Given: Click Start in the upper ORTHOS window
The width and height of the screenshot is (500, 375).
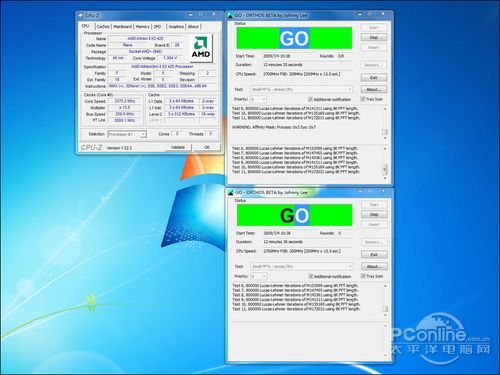Looking at the screenshot, I should tap(374, 28).
